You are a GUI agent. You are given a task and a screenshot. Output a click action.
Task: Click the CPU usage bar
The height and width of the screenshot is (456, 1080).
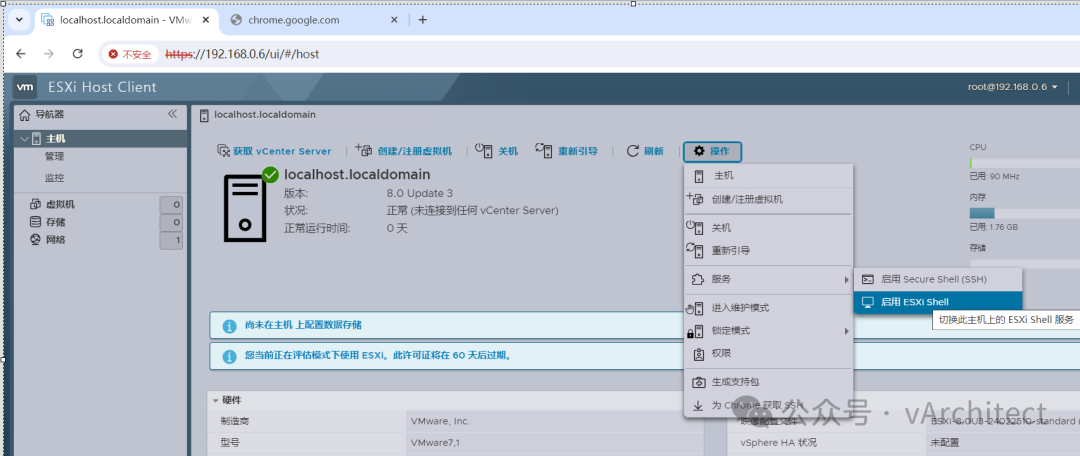pyautogui.click(x=1024, y=163)
